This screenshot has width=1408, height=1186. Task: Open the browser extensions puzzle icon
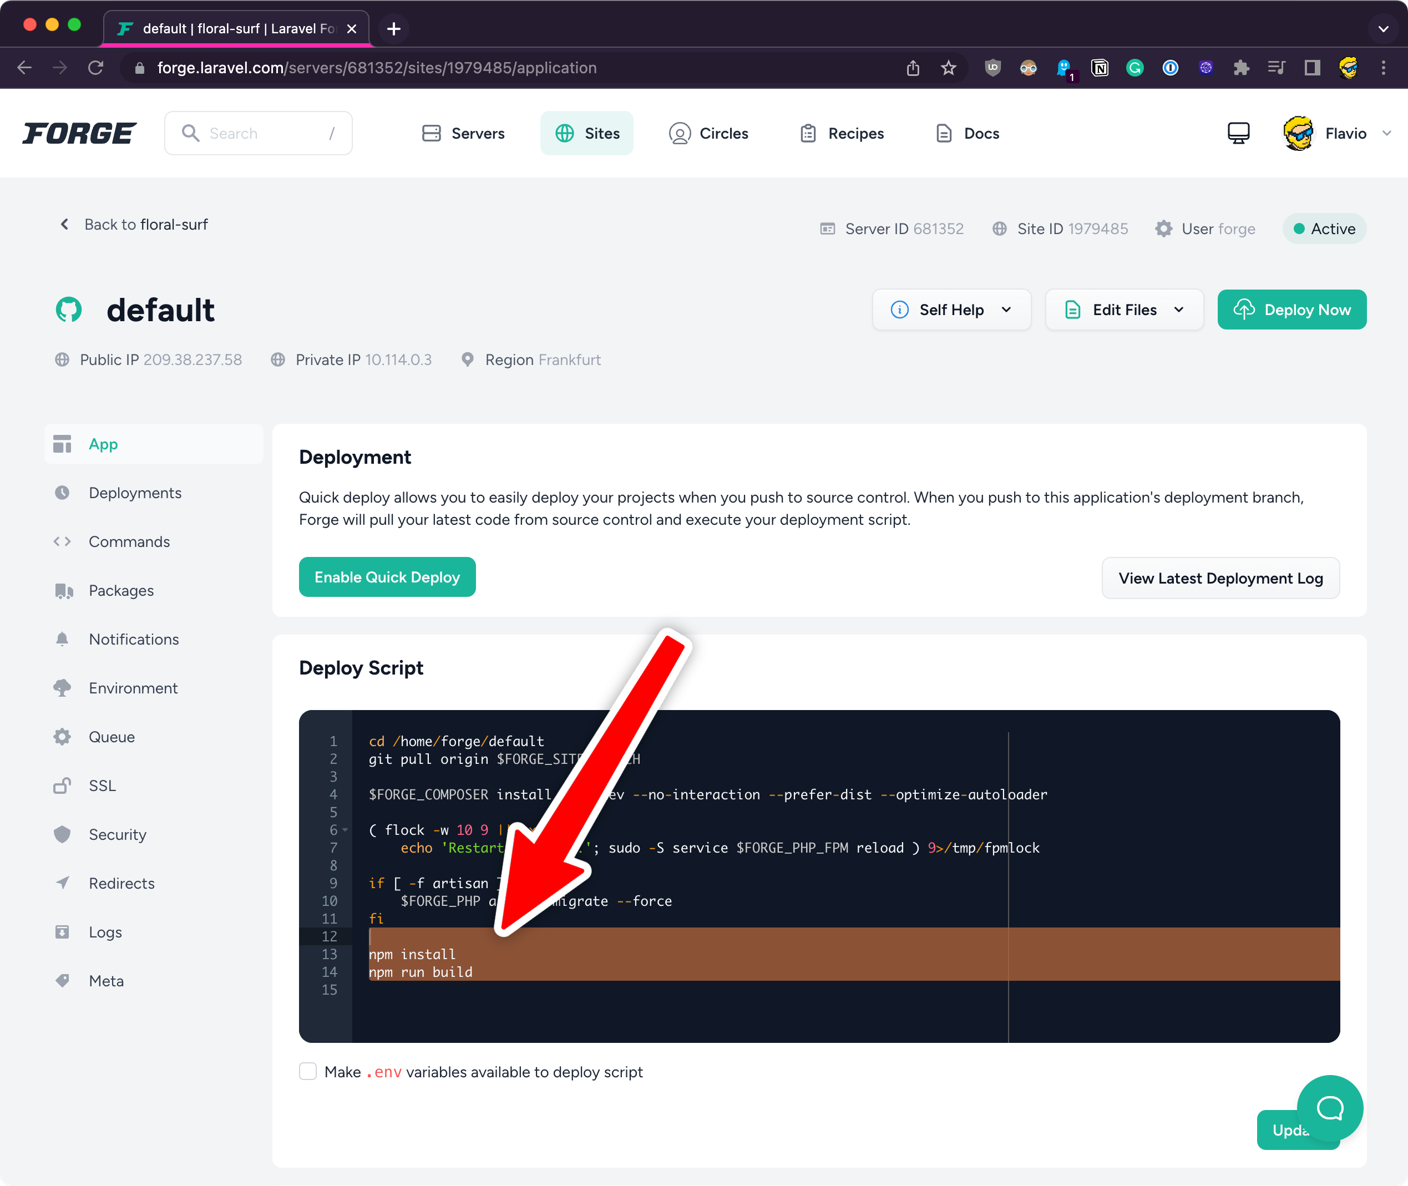(x=1241, y=68)
